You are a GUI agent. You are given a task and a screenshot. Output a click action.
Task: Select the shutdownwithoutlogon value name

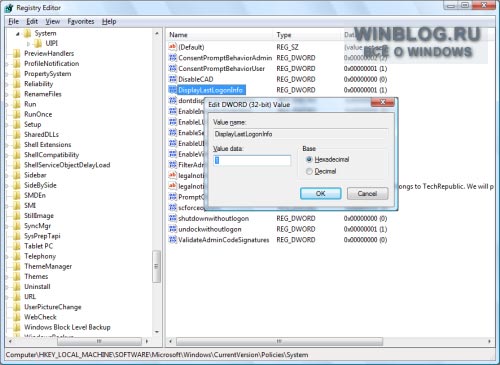(x=214, y=218)
